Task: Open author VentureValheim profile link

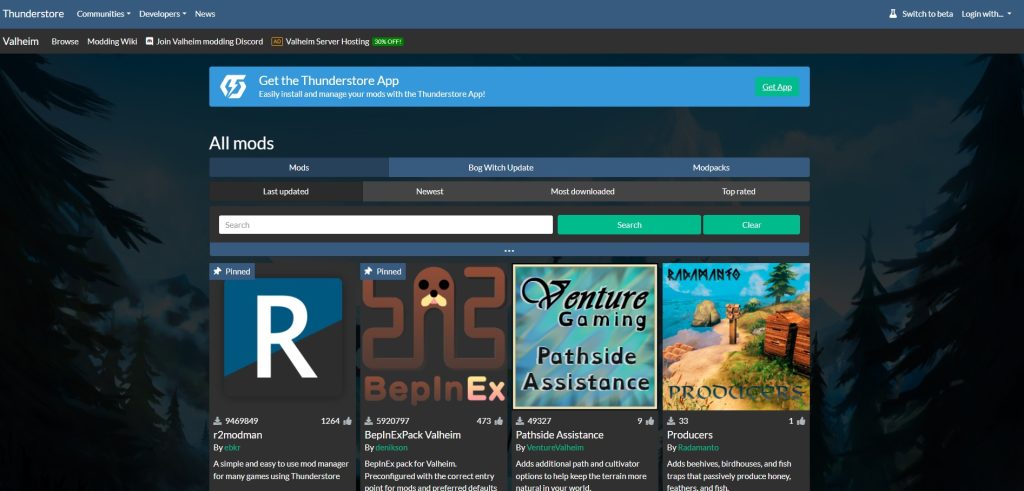Action: 555,448
